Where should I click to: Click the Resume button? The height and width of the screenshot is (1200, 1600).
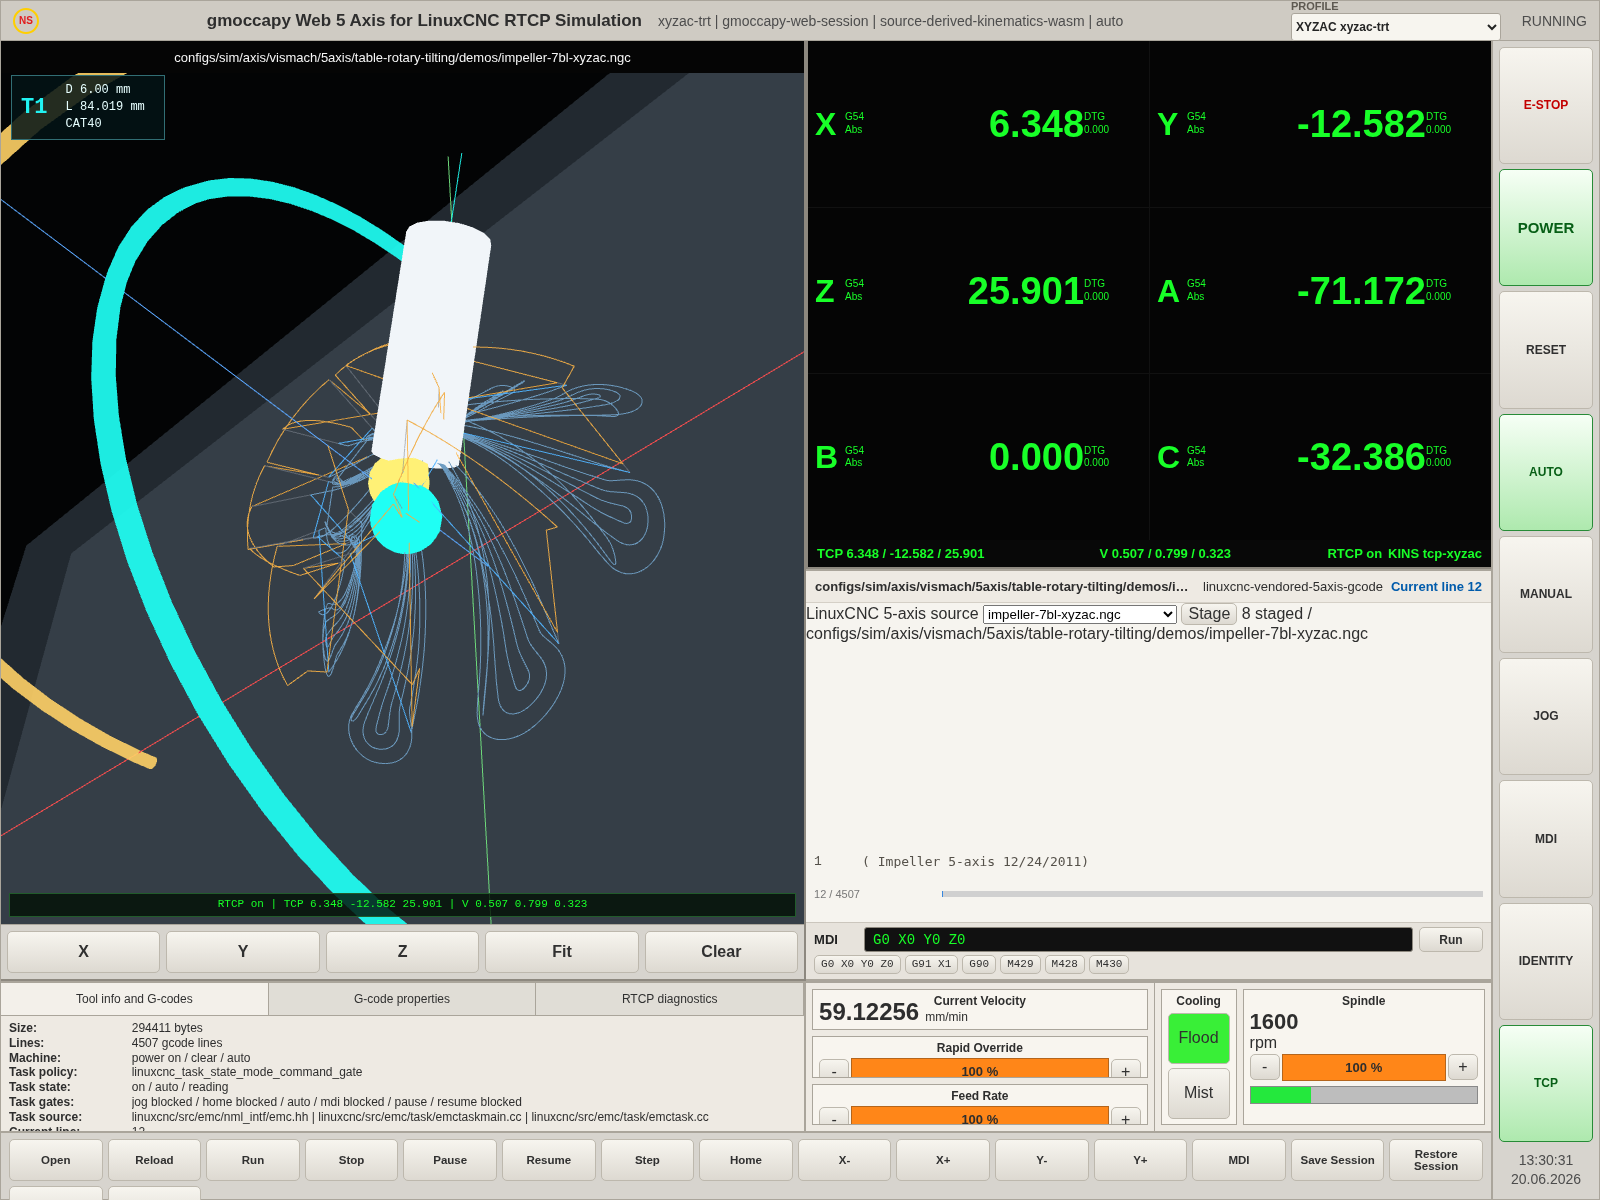(548, 1160)
